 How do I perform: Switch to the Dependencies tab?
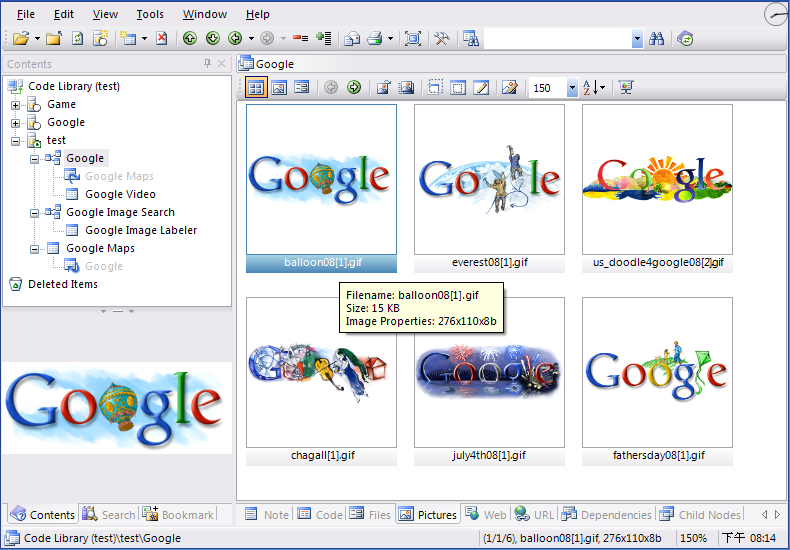tap(607, 514)
